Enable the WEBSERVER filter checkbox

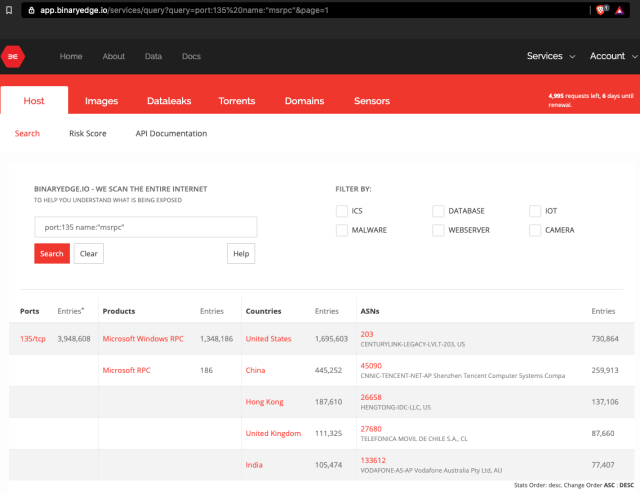coord(438,230)
